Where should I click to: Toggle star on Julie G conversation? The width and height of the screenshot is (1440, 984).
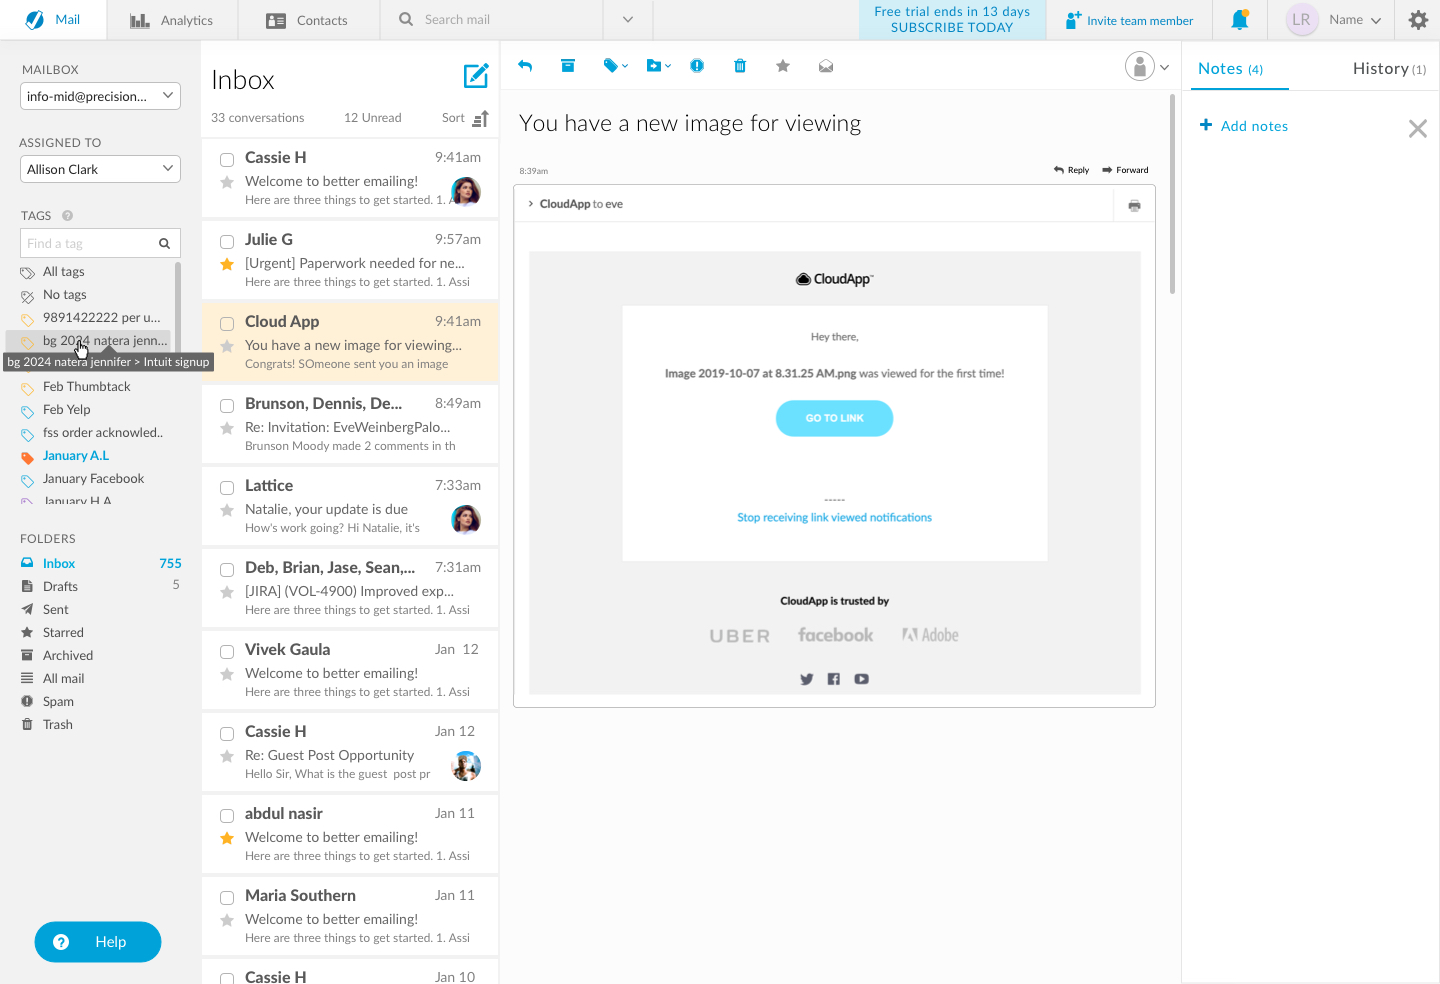point(227,264)
